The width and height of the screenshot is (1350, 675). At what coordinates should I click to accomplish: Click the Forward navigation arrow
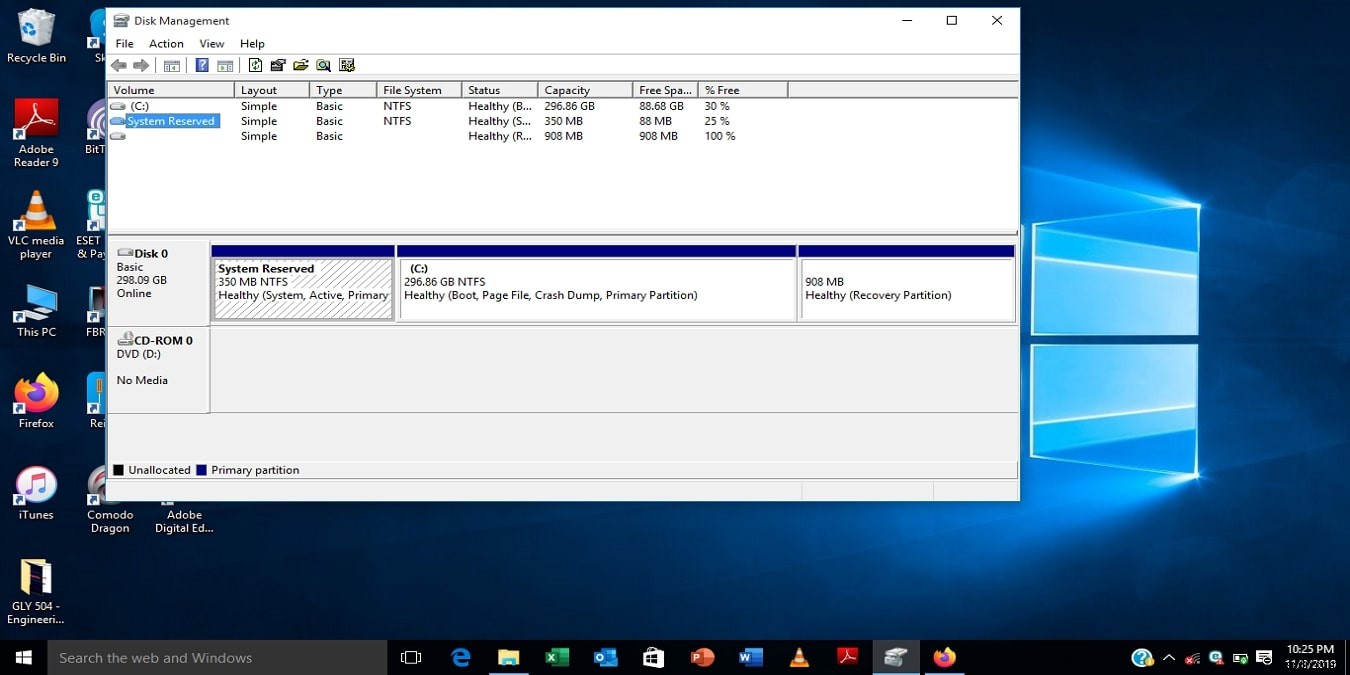(139, 65)
